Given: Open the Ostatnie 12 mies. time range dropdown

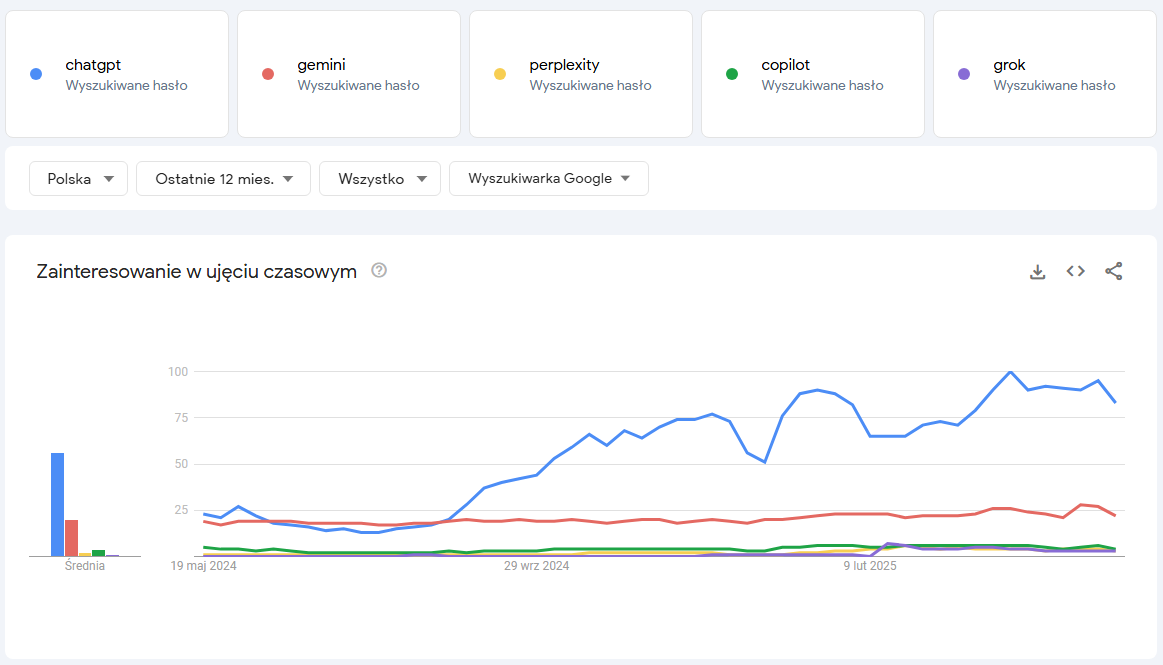Looking at the screenshot, I should (x=223, y=179).
